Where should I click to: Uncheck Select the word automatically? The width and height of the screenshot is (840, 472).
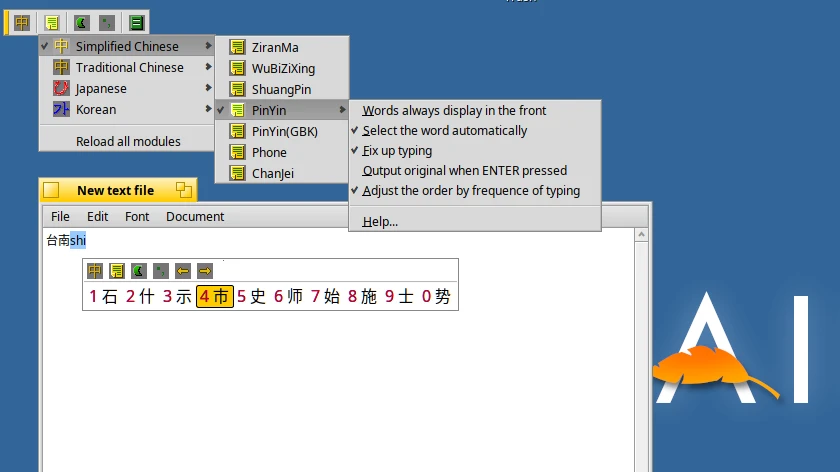point(444,131)
